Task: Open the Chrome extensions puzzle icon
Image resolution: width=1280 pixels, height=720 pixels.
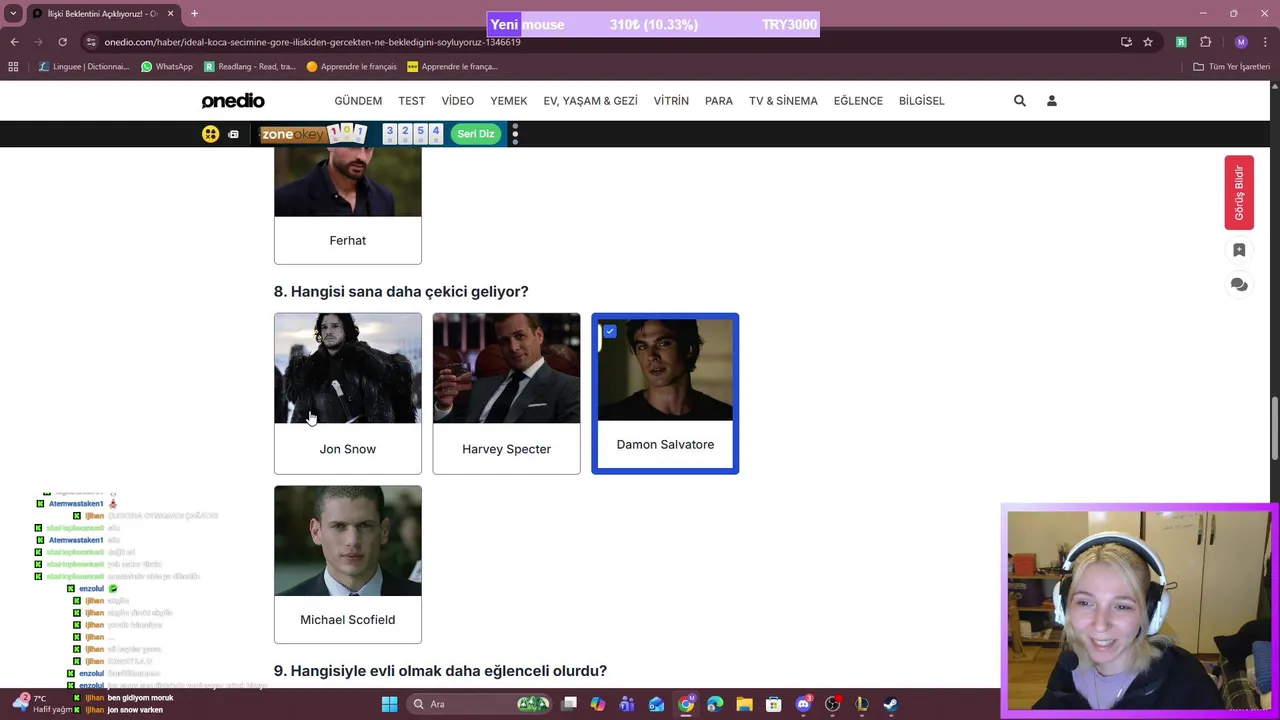Action: pos(1205,42)
